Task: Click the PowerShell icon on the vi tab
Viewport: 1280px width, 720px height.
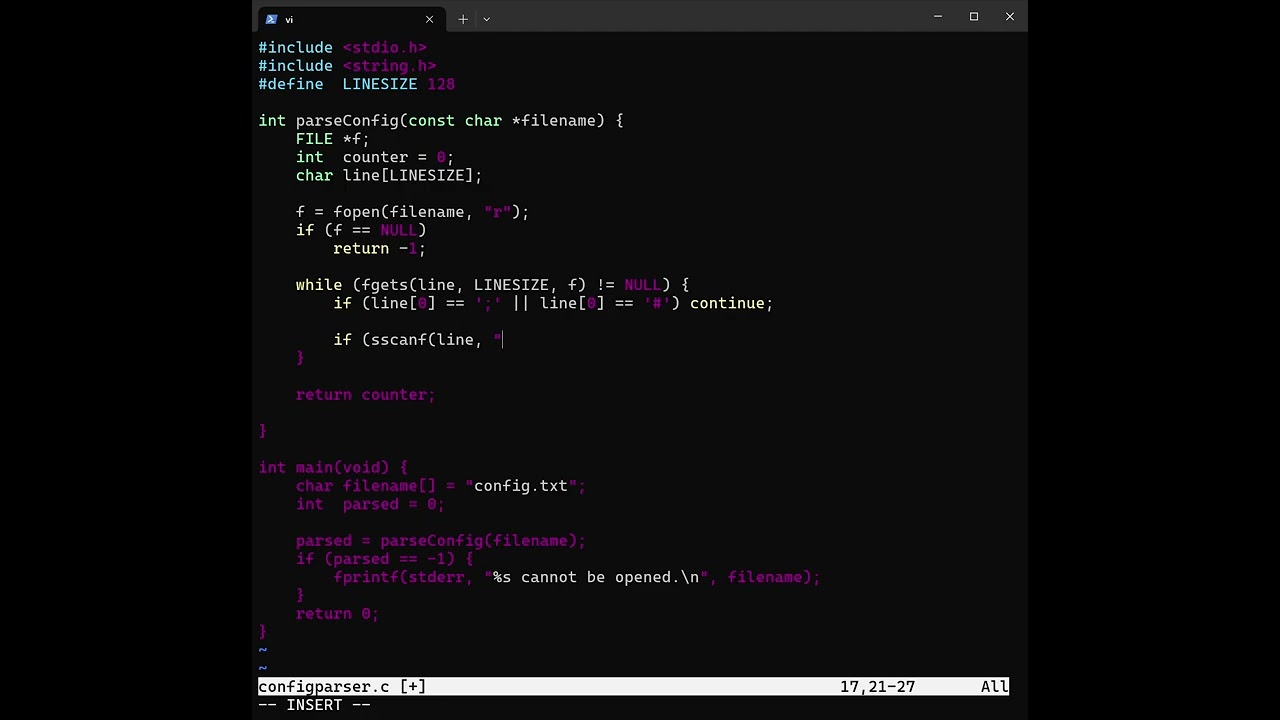Action: click(x=271, y=19)
